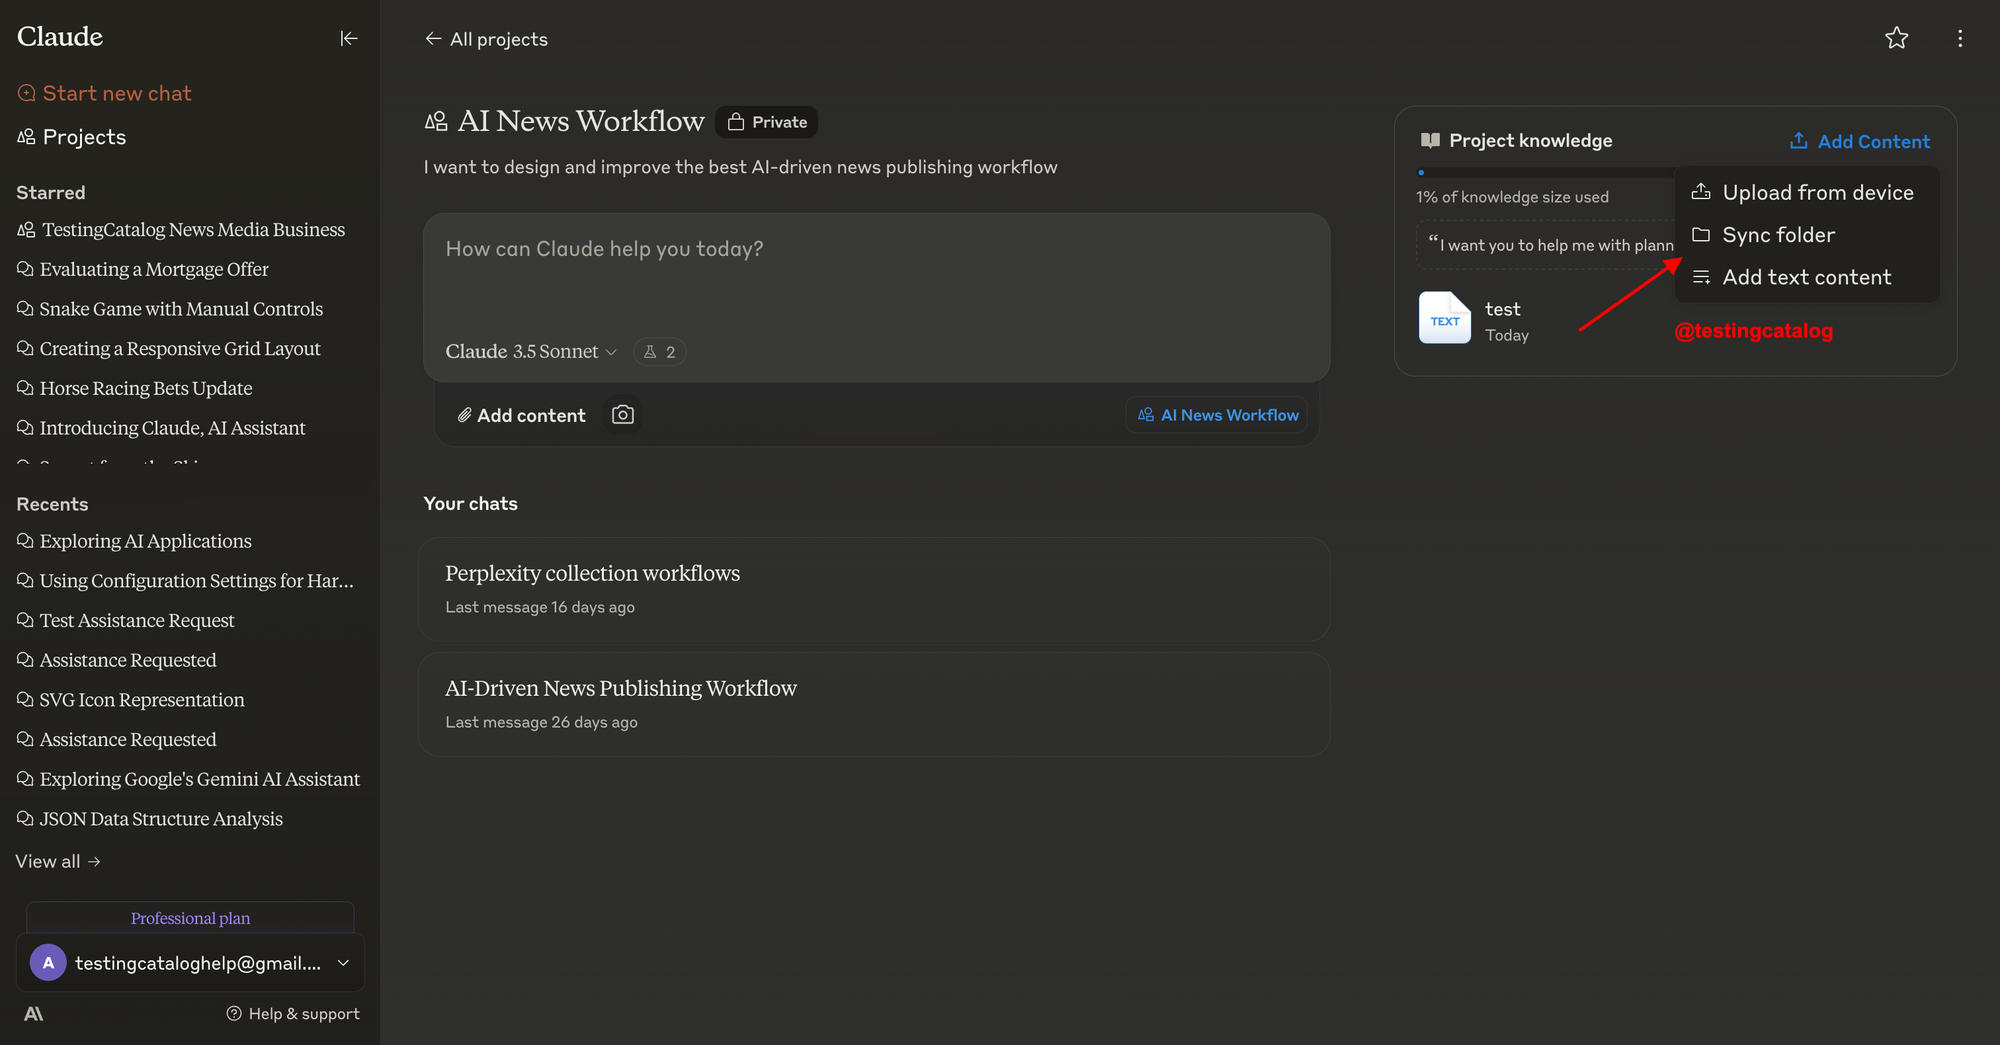
Task: Click the Anthropic logo at the sidebar bottom
Action: [34, 1013]
